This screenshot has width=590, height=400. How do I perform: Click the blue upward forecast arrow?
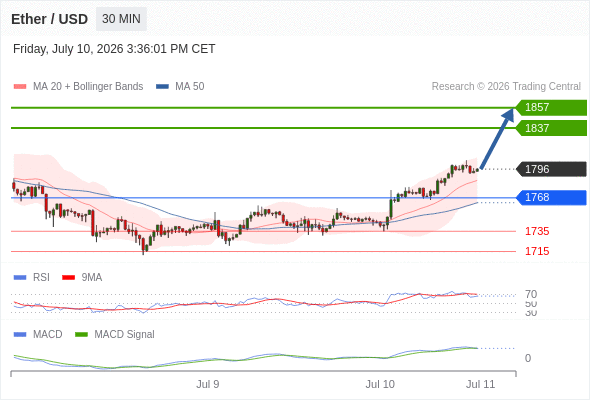pos(497,138)
